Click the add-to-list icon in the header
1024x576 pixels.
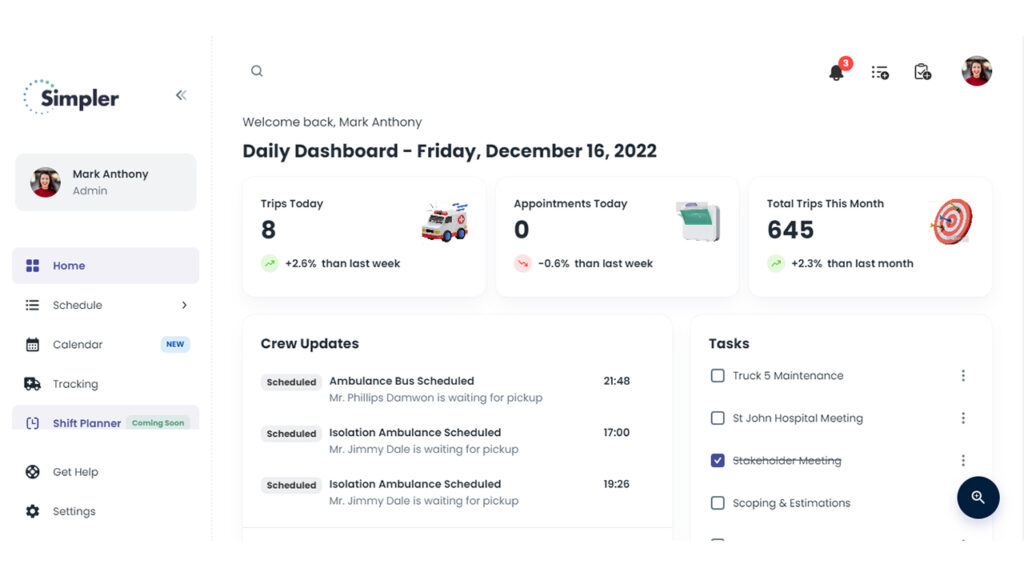pos(880,72)
